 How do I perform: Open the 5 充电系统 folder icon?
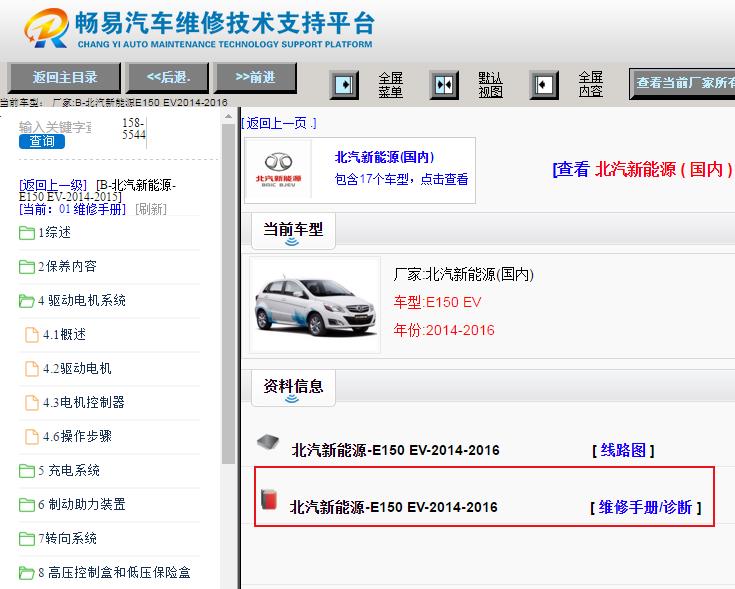27,470
